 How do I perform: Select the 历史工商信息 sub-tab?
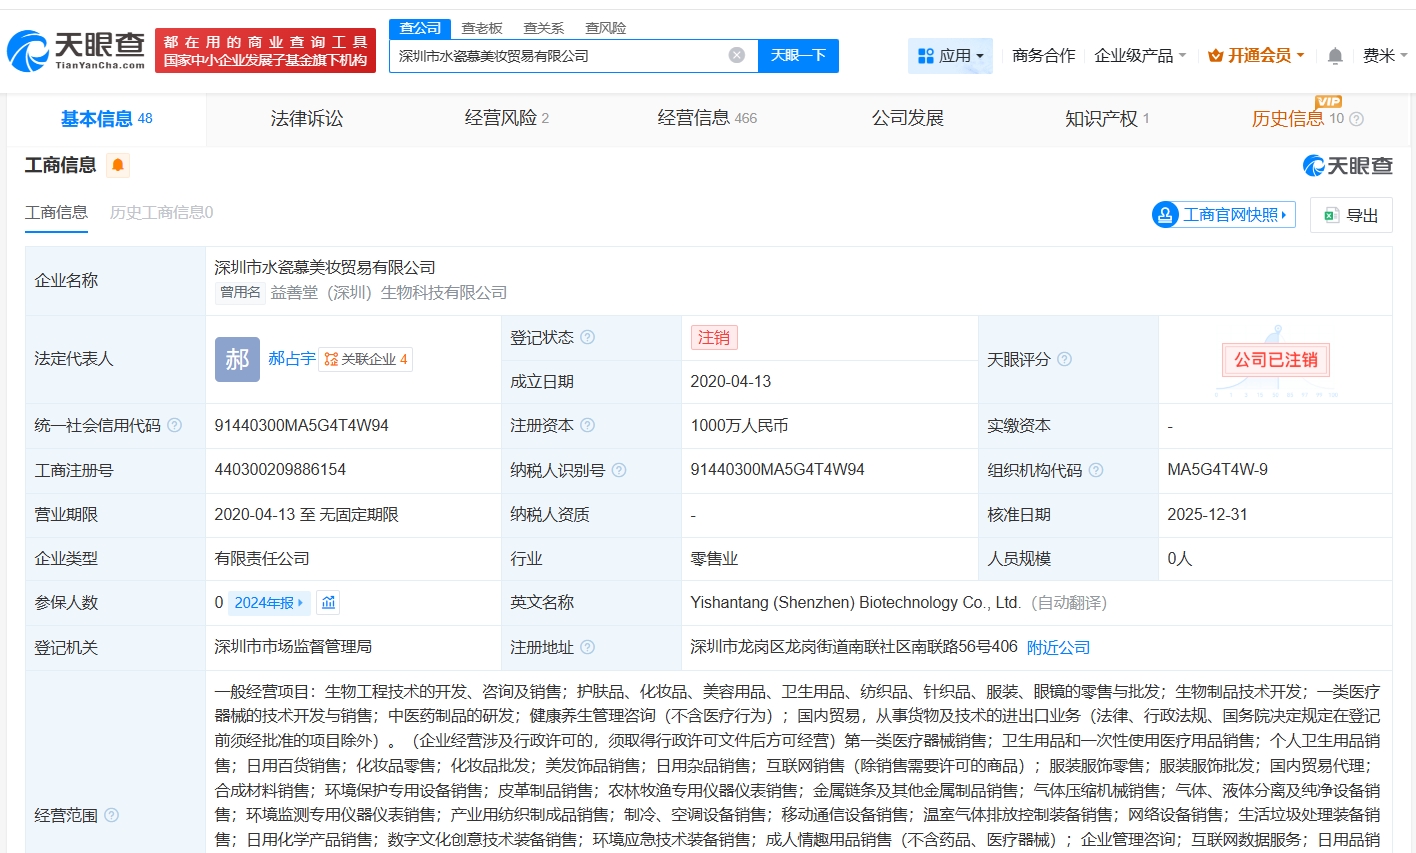(x=161, y=213)
